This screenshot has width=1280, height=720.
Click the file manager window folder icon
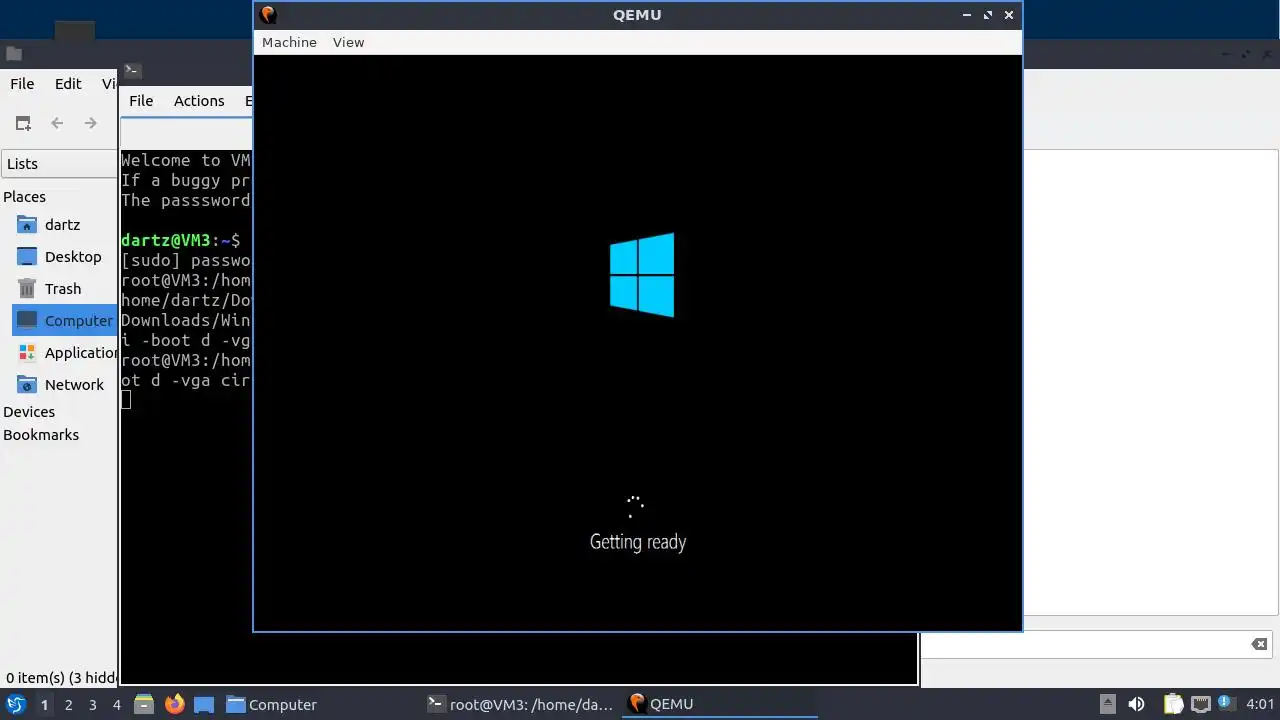pyautogui.click(x=14, y=53)
